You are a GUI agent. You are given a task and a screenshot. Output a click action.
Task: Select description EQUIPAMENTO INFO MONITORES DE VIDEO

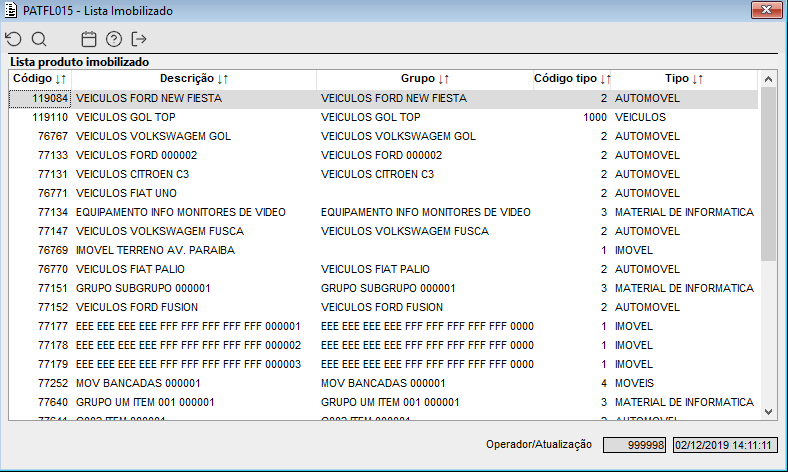pyautogui.click(x=180, y=213)
